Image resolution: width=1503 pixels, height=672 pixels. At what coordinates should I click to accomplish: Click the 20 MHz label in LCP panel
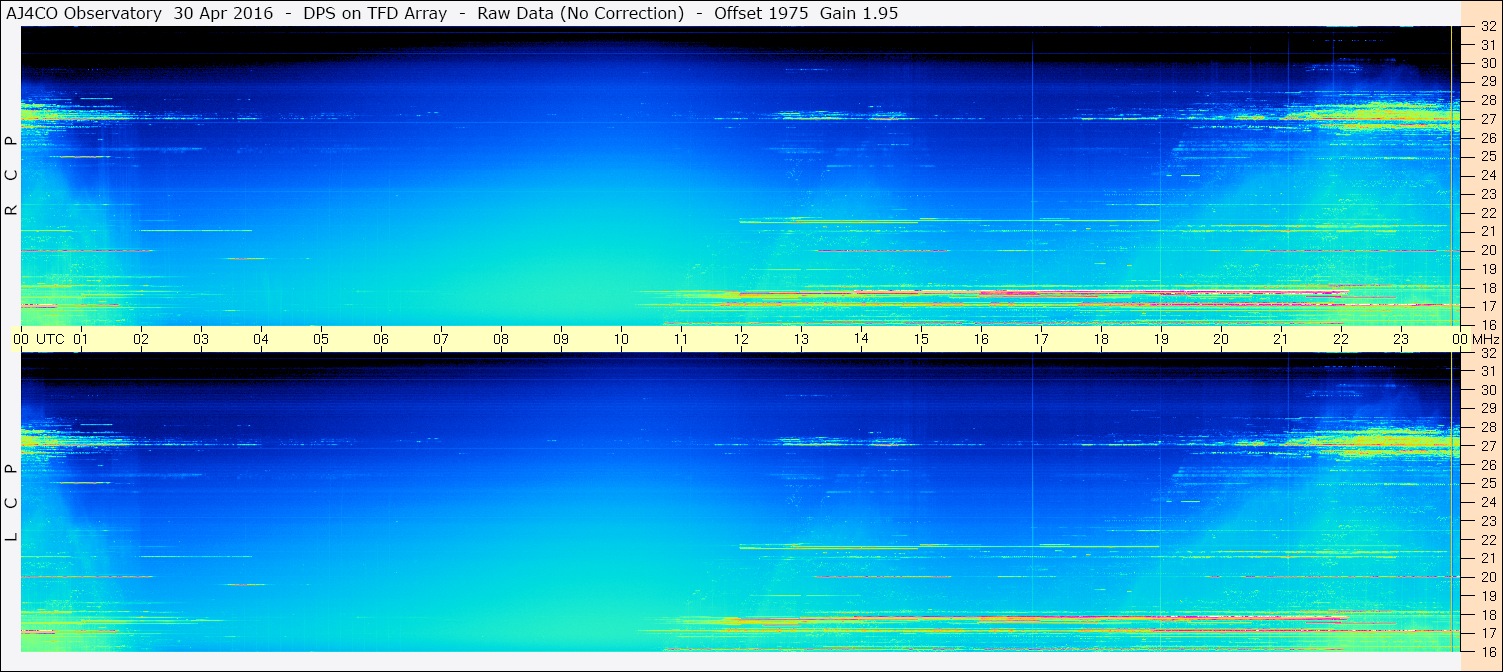coord(1487,577)
